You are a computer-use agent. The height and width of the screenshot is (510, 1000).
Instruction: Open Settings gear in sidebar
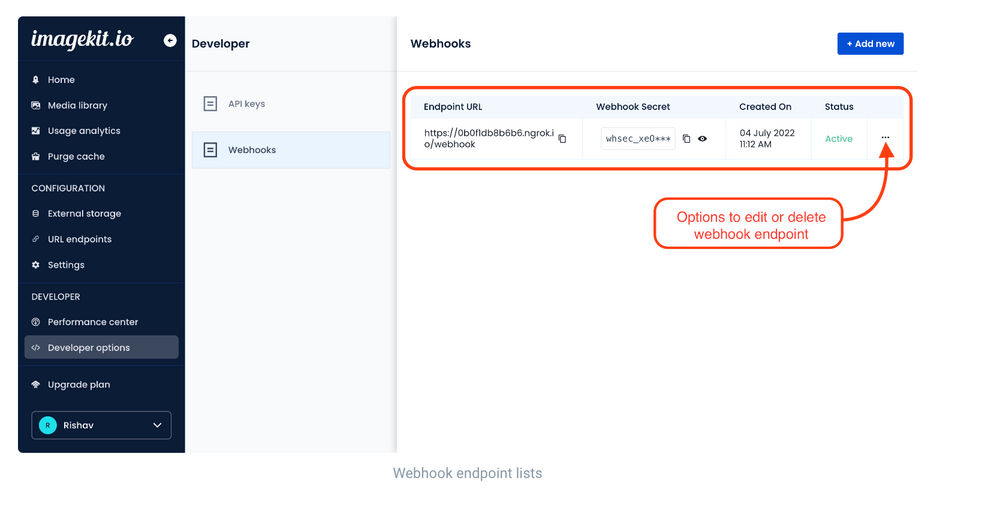coord(36,265)
